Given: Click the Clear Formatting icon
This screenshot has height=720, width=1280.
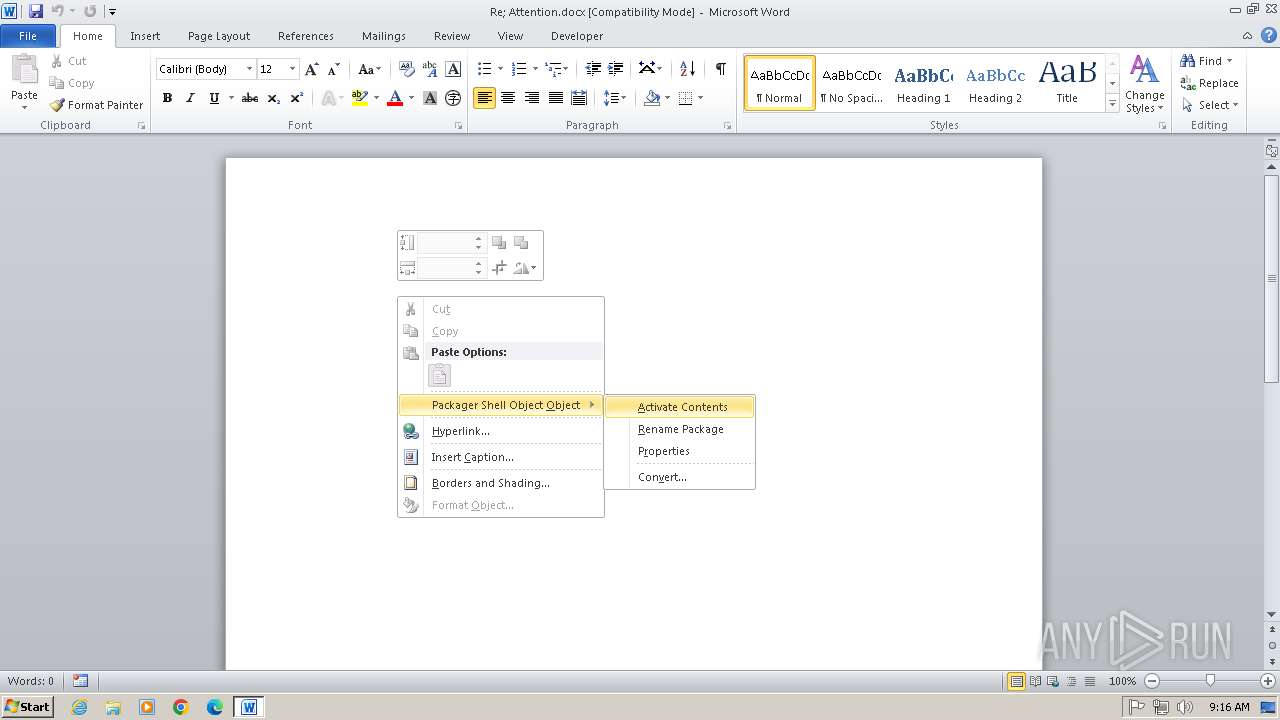Looking at the screenshot, I should [x=406, y=69].
